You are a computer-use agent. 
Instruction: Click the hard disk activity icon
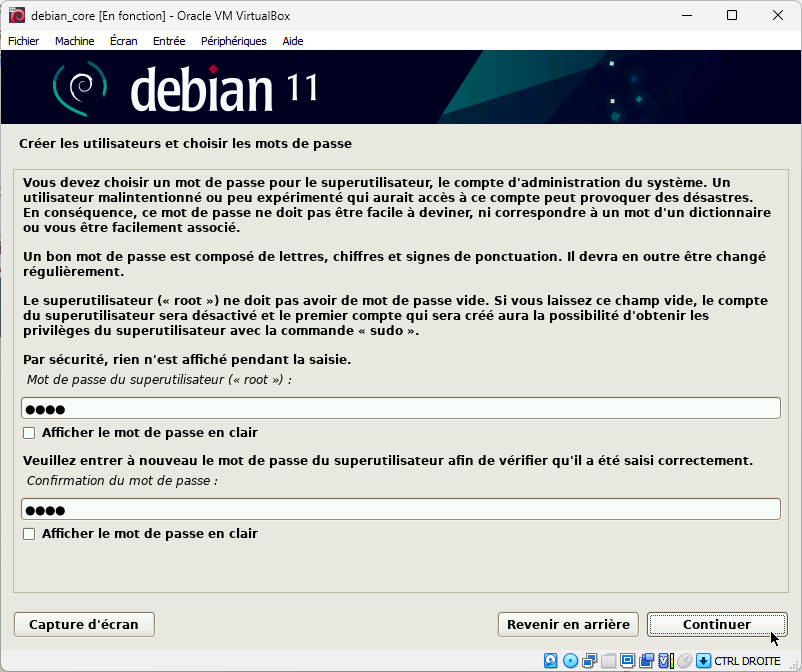(x=550, y=661)
